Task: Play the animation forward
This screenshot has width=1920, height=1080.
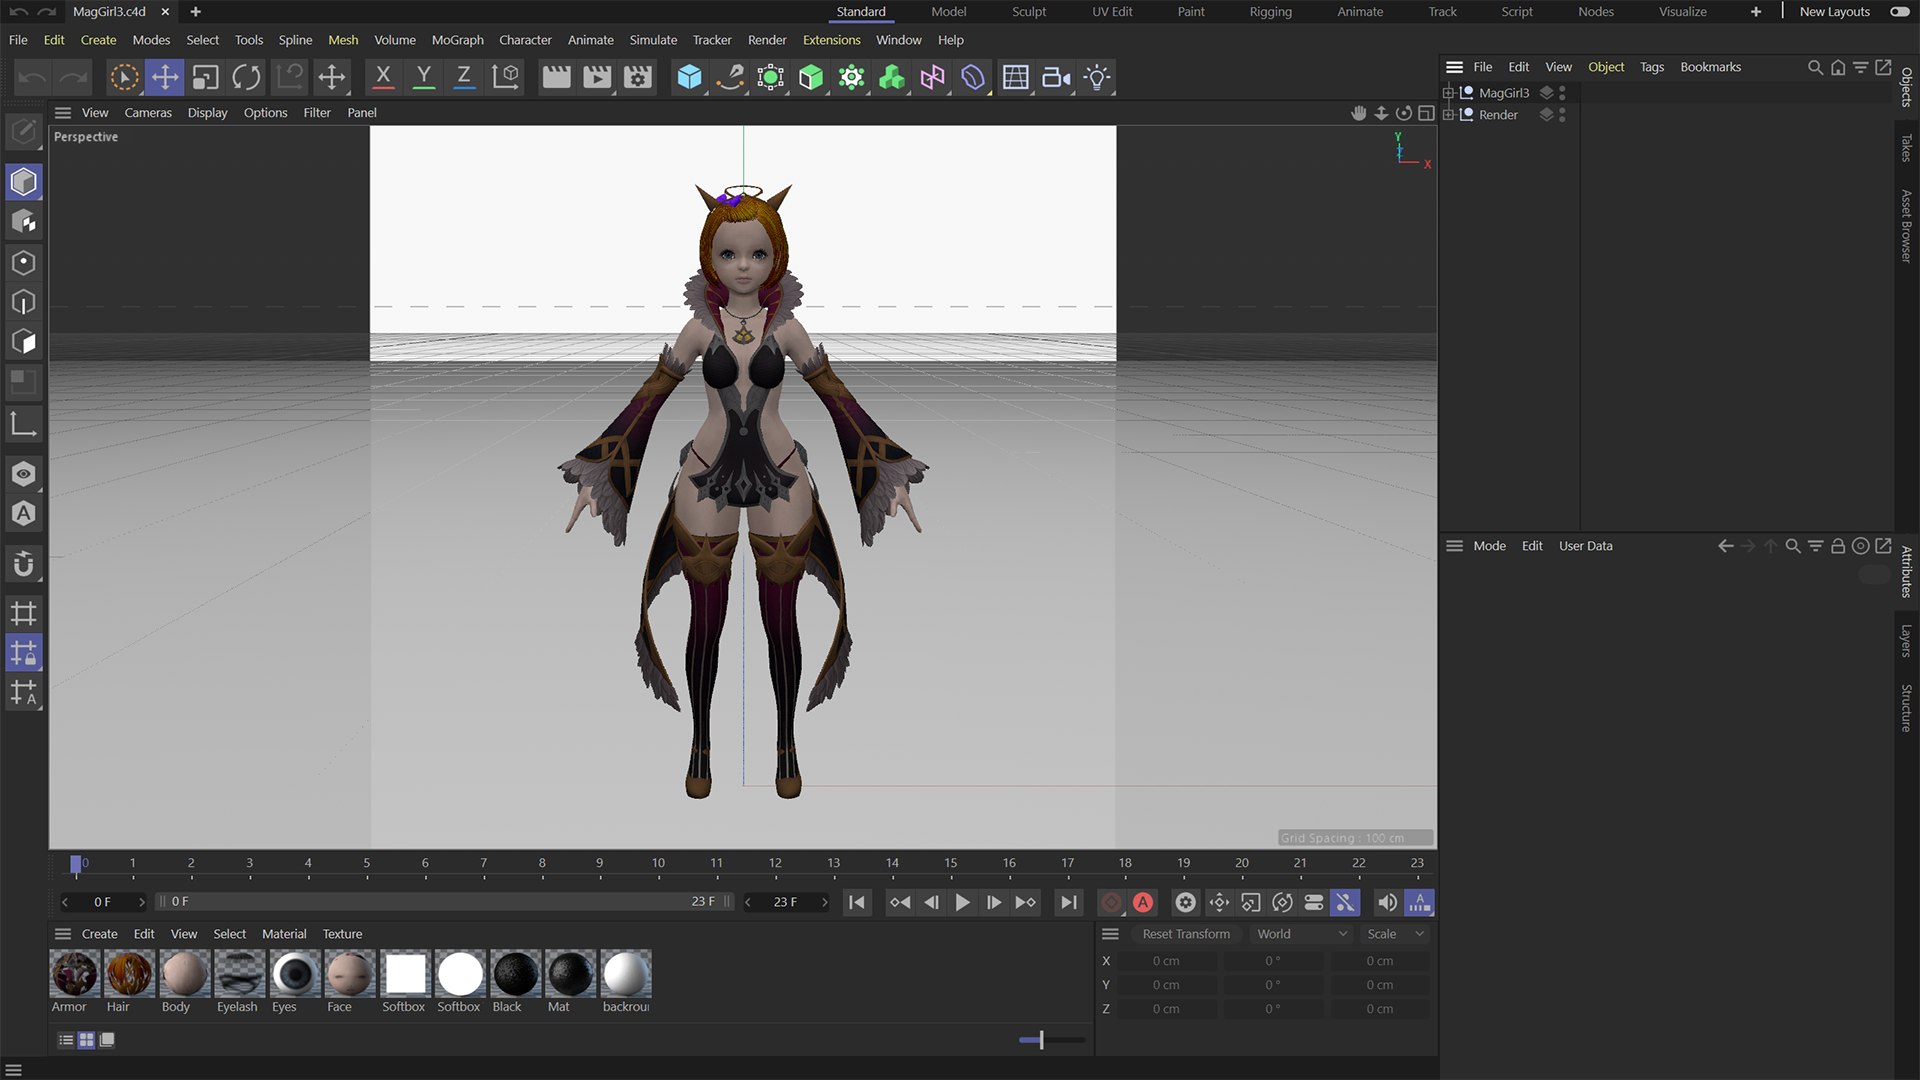Action: pos(962,903)
